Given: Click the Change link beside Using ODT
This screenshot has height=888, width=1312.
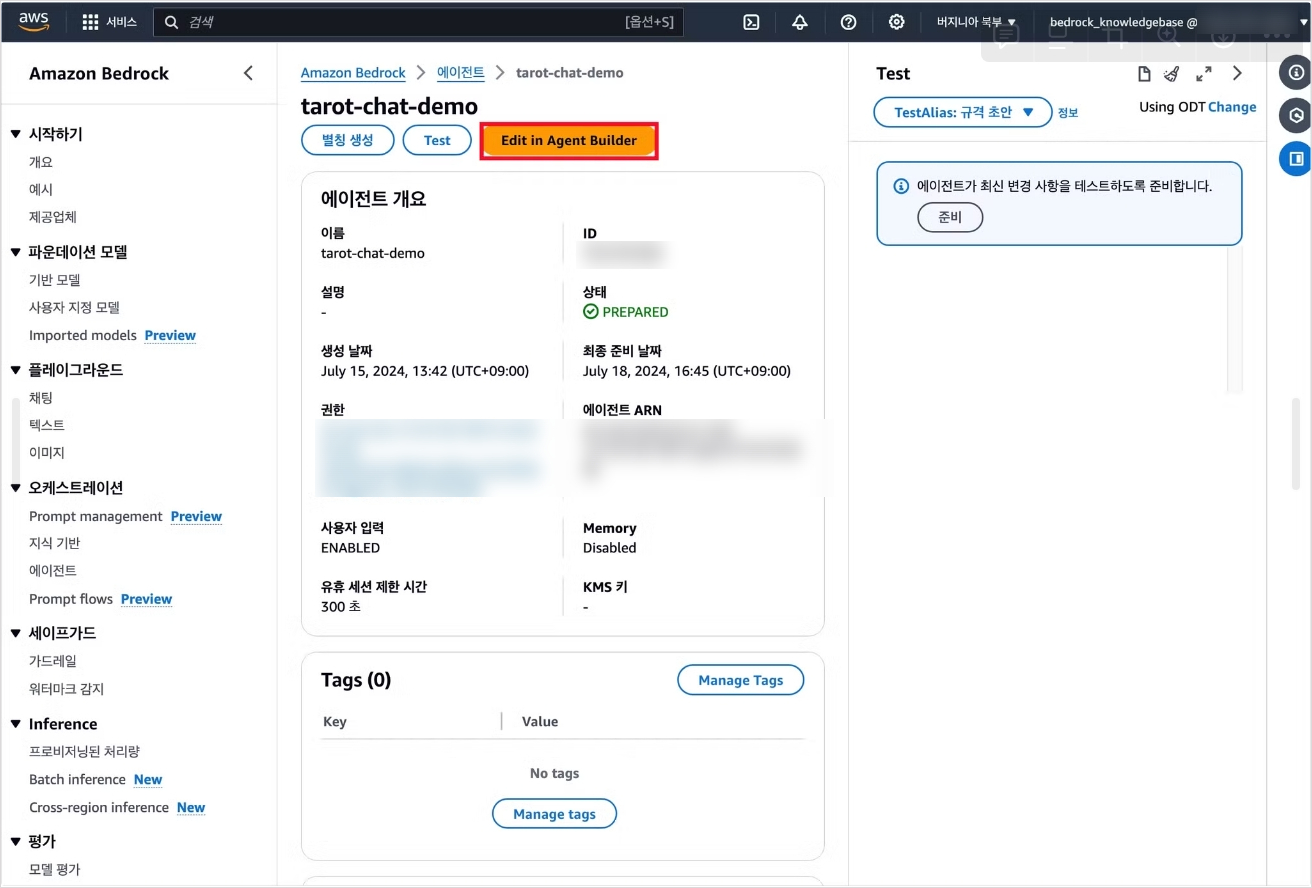Looking at the screenshot, I should pos(1232,107).
